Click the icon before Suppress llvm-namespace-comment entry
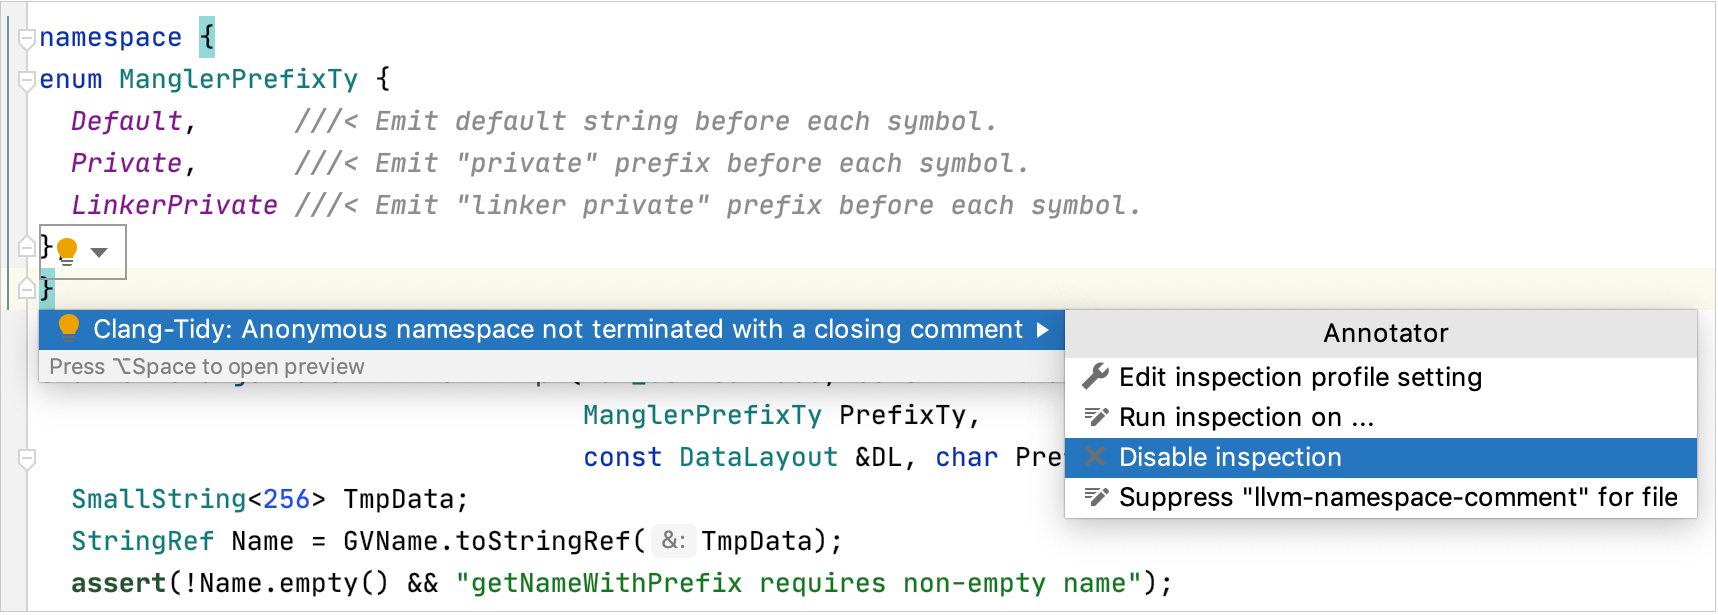The width and height of the screenshot is (1718, 615). (x=1095, y=497)
